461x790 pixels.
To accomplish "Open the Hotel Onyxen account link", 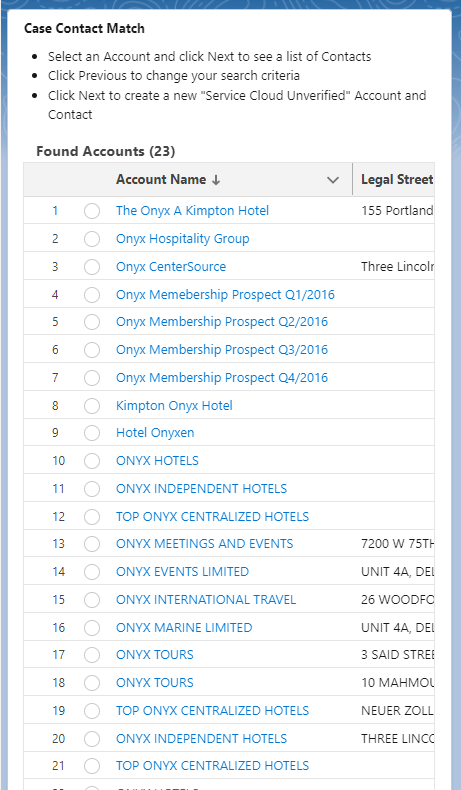I will 155,433.
